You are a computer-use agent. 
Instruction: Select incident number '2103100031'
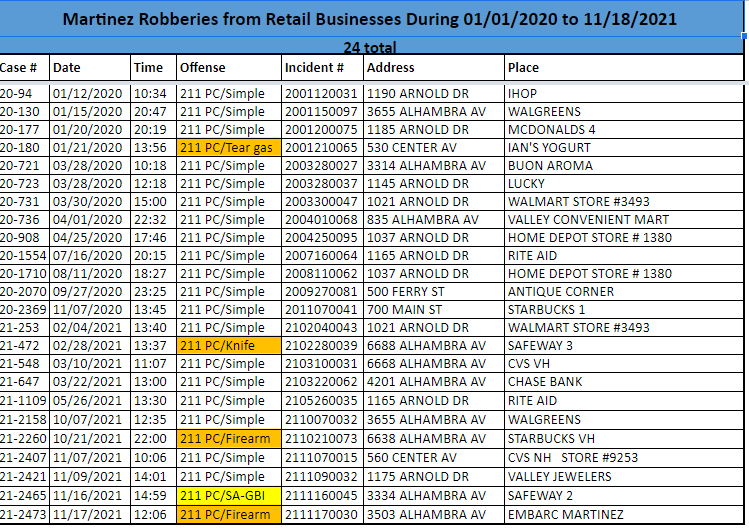coord(322,363)
